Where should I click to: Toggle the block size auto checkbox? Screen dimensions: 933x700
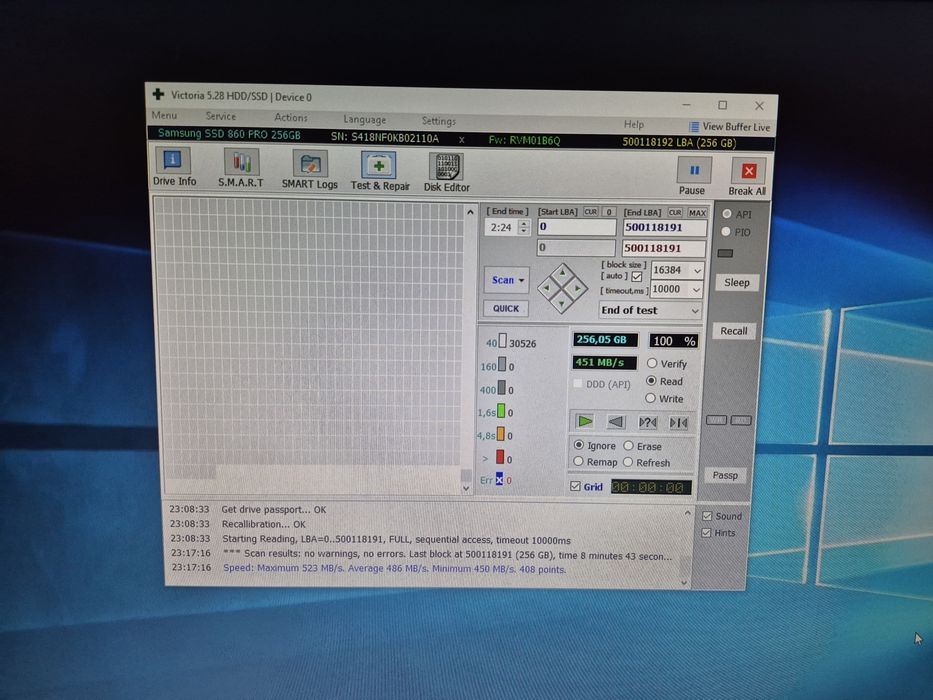coord(637,277)
